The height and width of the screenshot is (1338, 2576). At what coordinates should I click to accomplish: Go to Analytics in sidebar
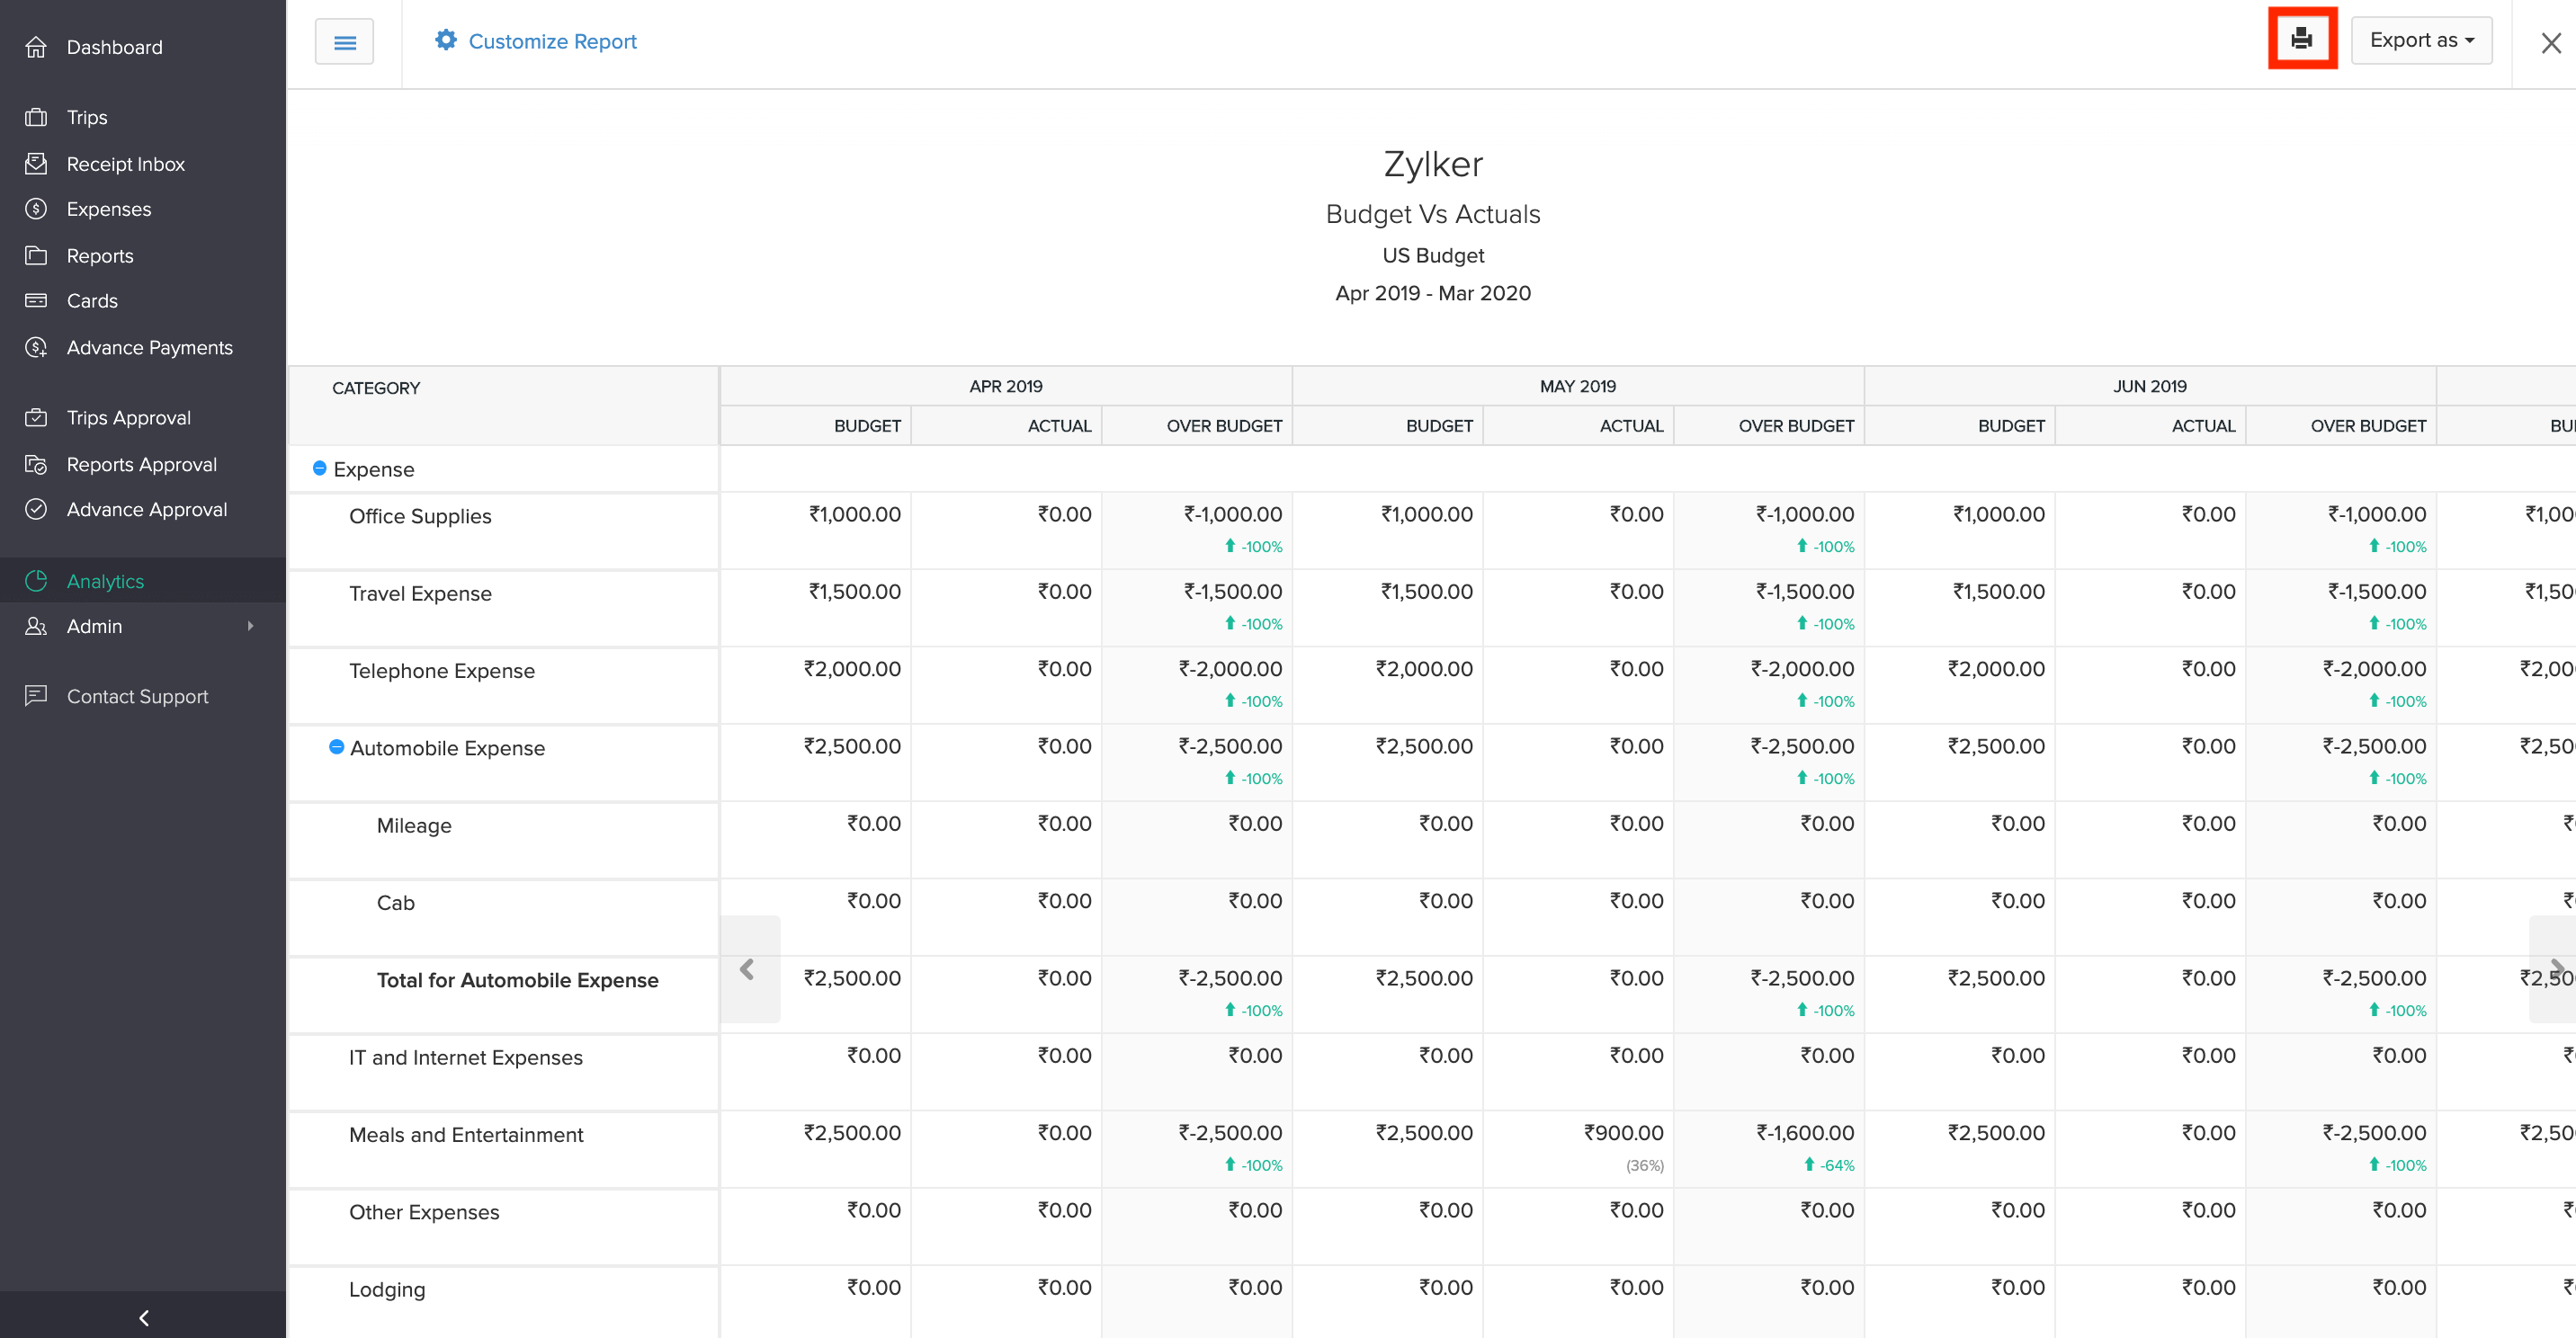click(105, 581)
